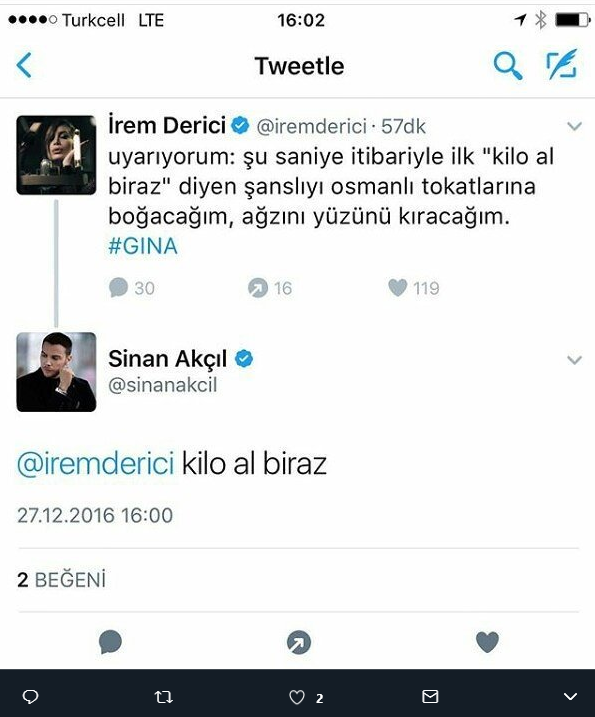The width and height of the screenshot is (595, 717).
Task: Expand options chevron on İrem Derici's tweet
Action: (x=574, y=126)
